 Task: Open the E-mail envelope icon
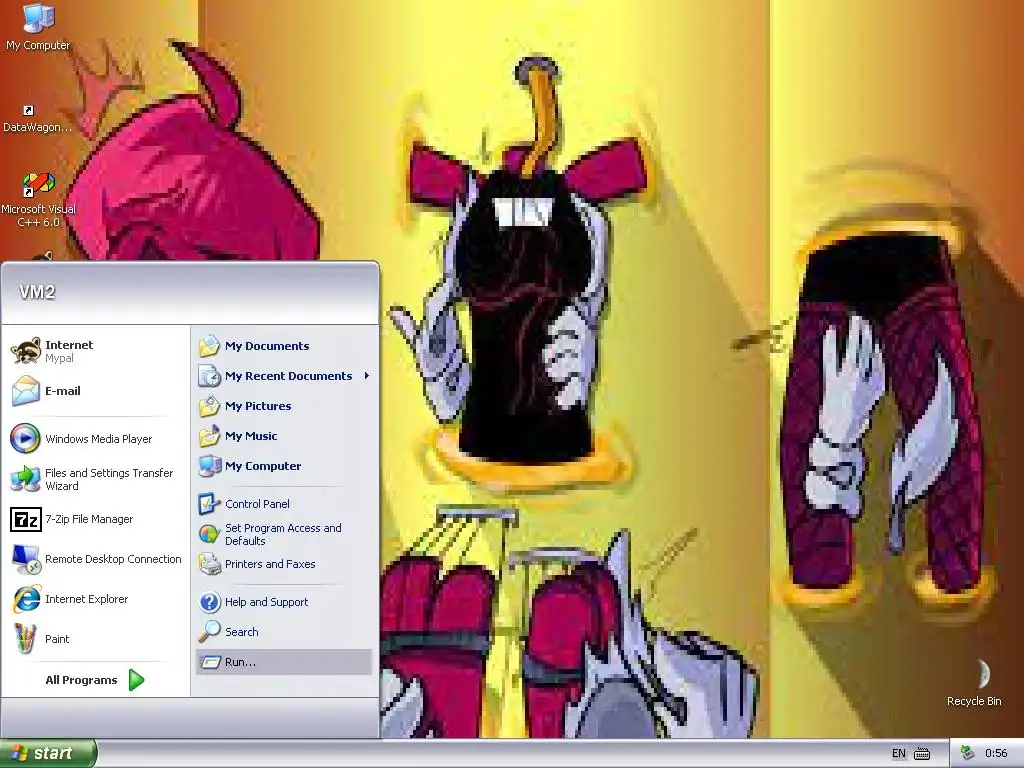[26, 391]
